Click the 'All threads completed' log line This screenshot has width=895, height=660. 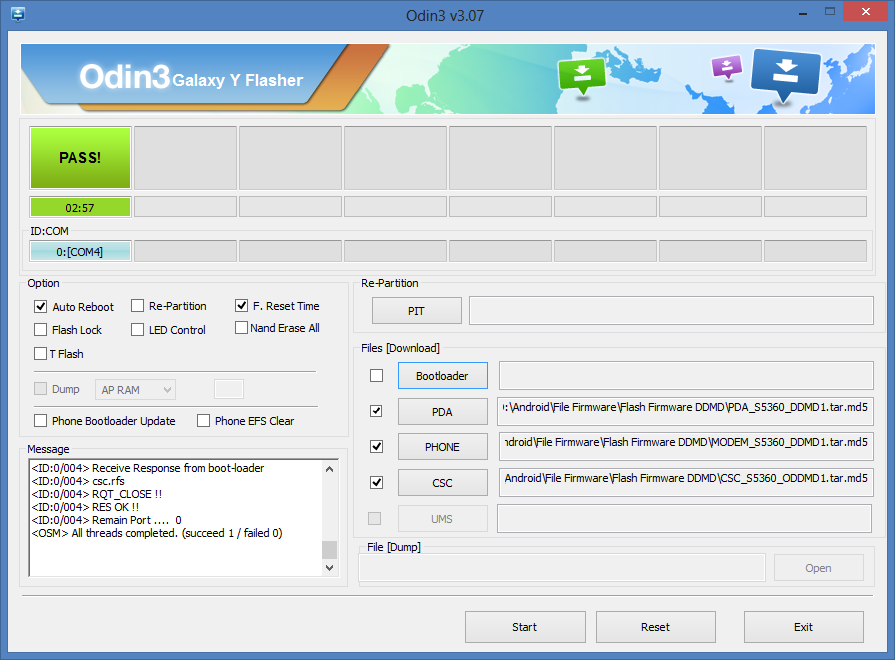coord(157,533)
